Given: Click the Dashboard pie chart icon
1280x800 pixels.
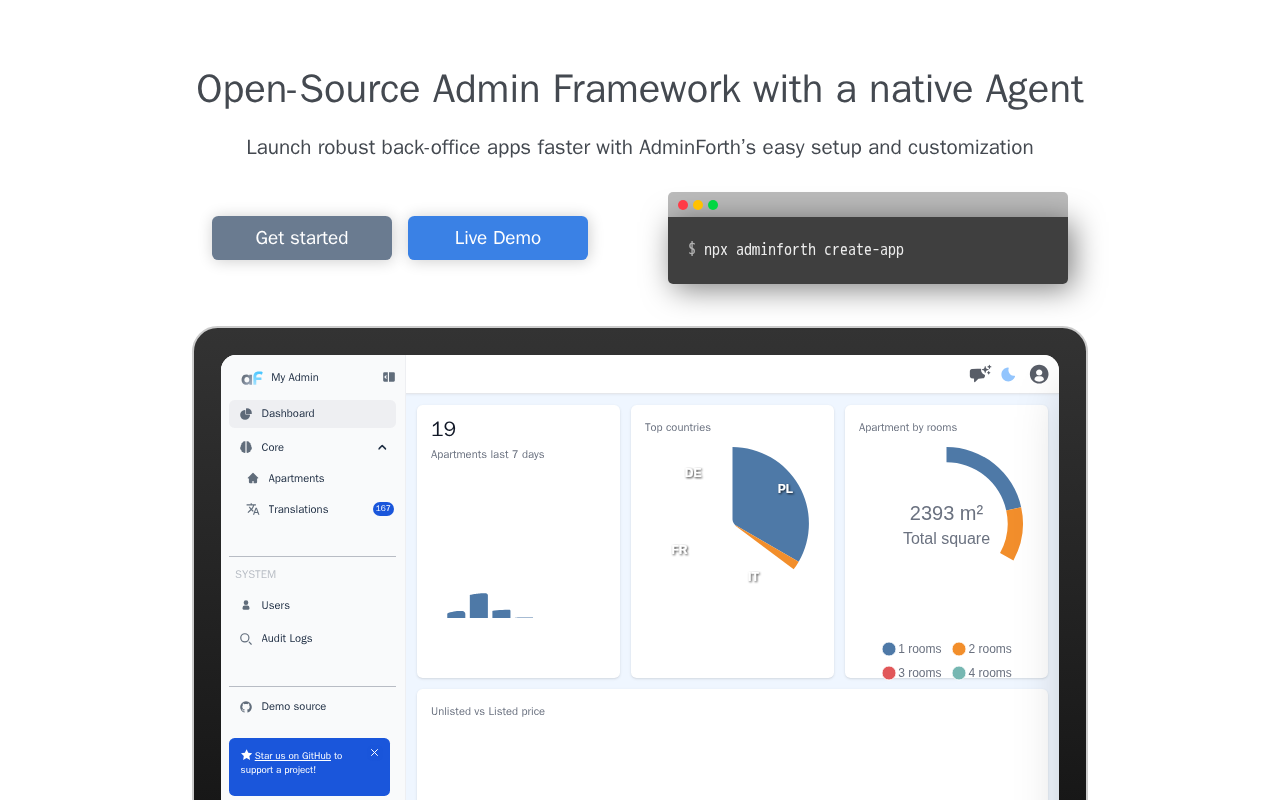Looking at the screenshot, I should coord(246,414).
